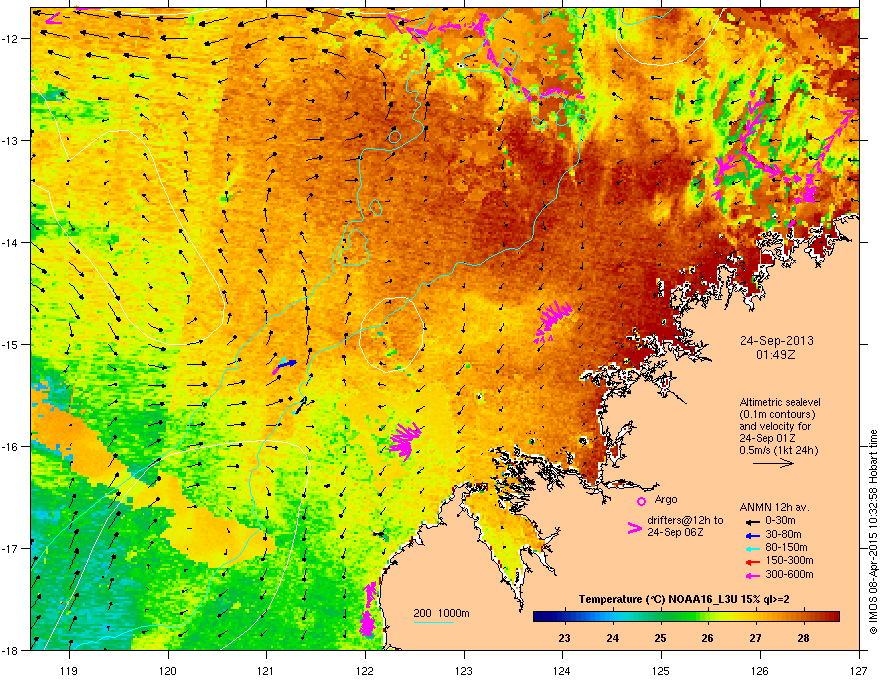Select the red 150-300m arrow legend symbol
The width and height of the screenshot is (880, 680).
tap(751, 562)
